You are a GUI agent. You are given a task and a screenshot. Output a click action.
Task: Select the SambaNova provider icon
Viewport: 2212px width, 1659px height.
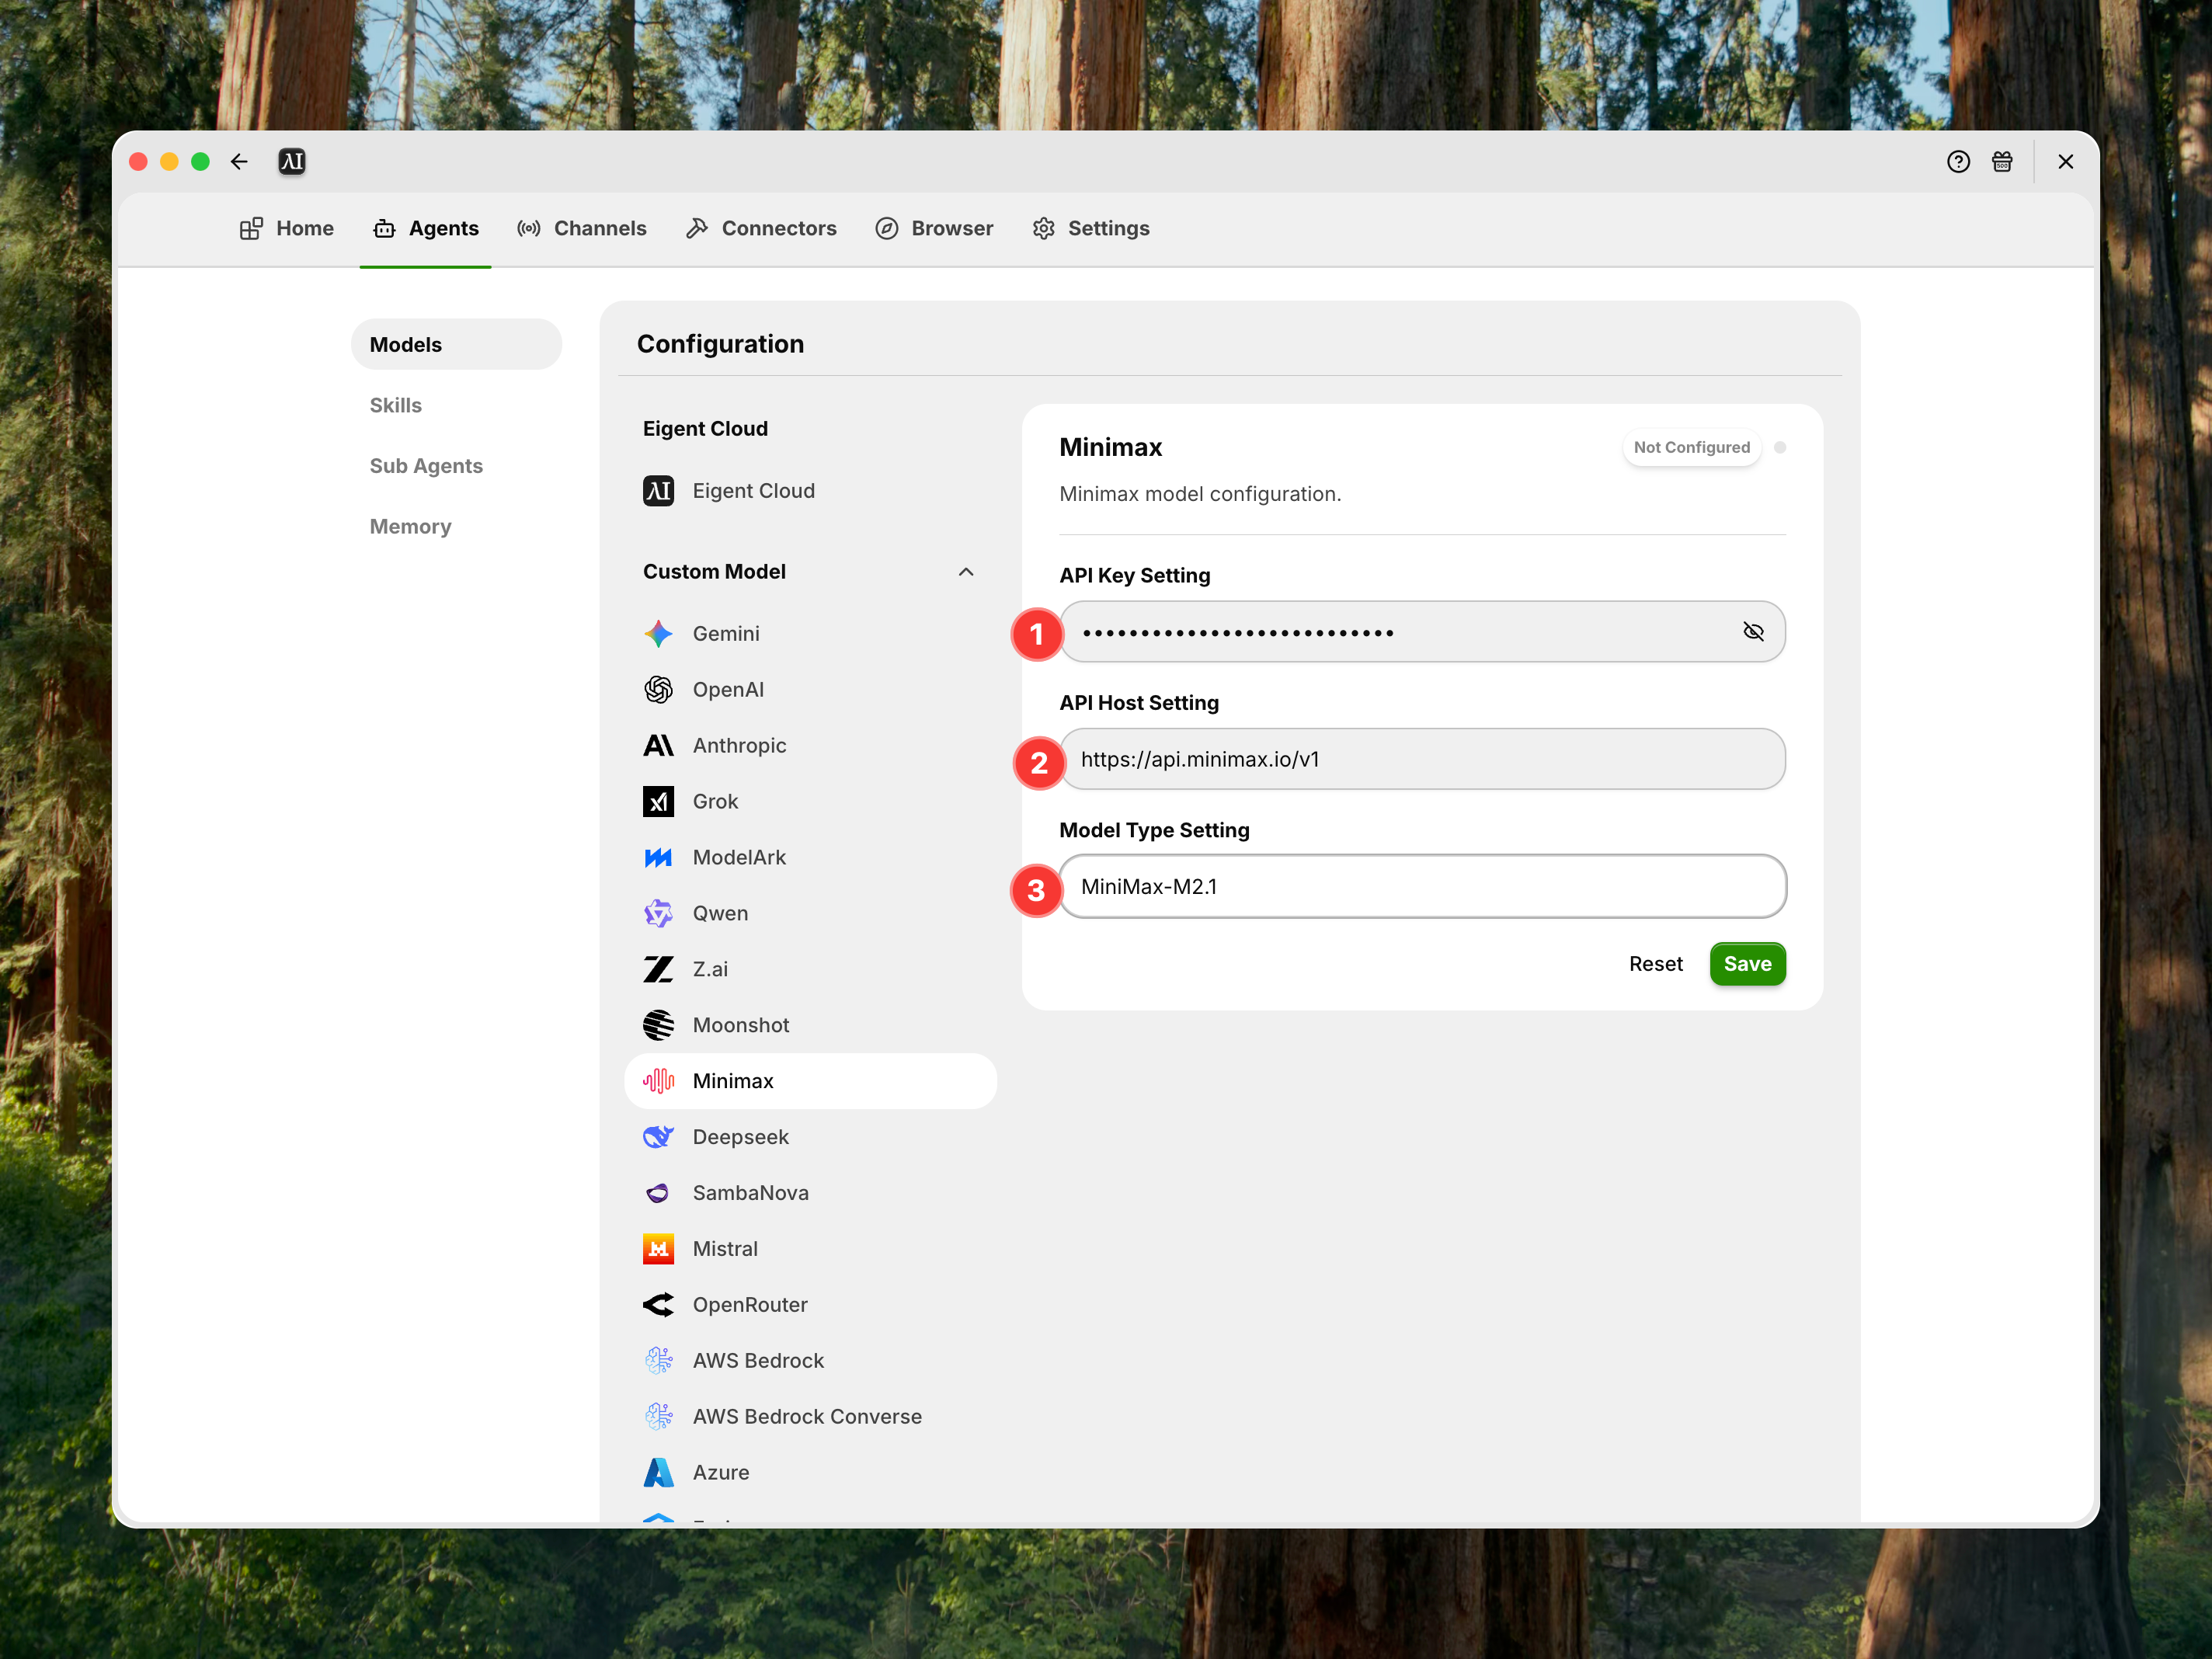[658, 1193]
